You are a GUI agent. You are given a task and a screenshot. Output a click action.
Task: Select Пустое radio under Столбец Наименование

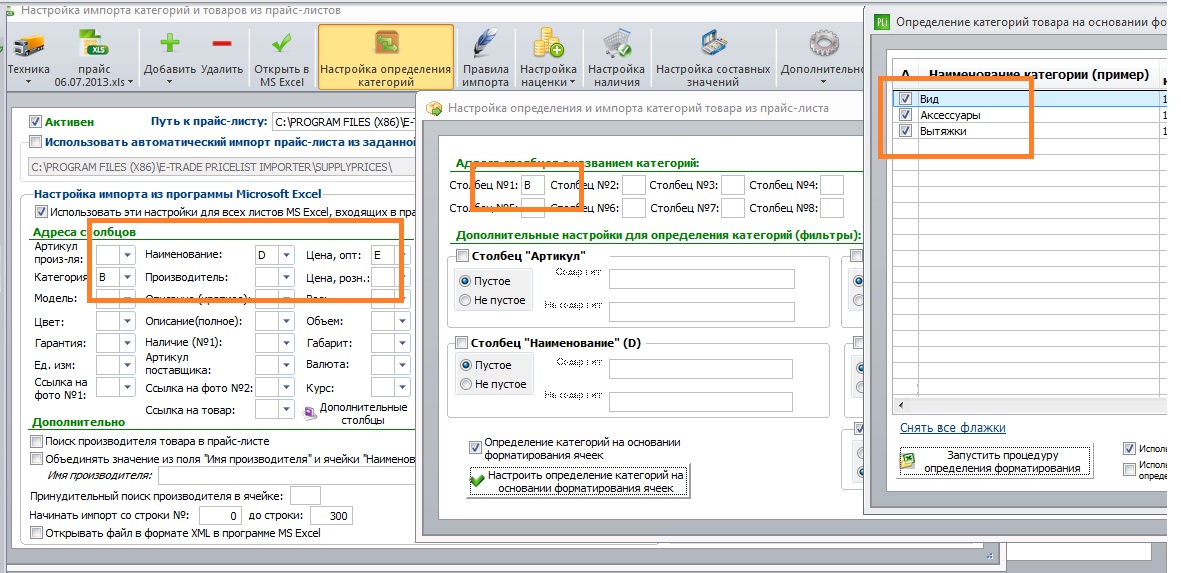[x=465, y=365]
